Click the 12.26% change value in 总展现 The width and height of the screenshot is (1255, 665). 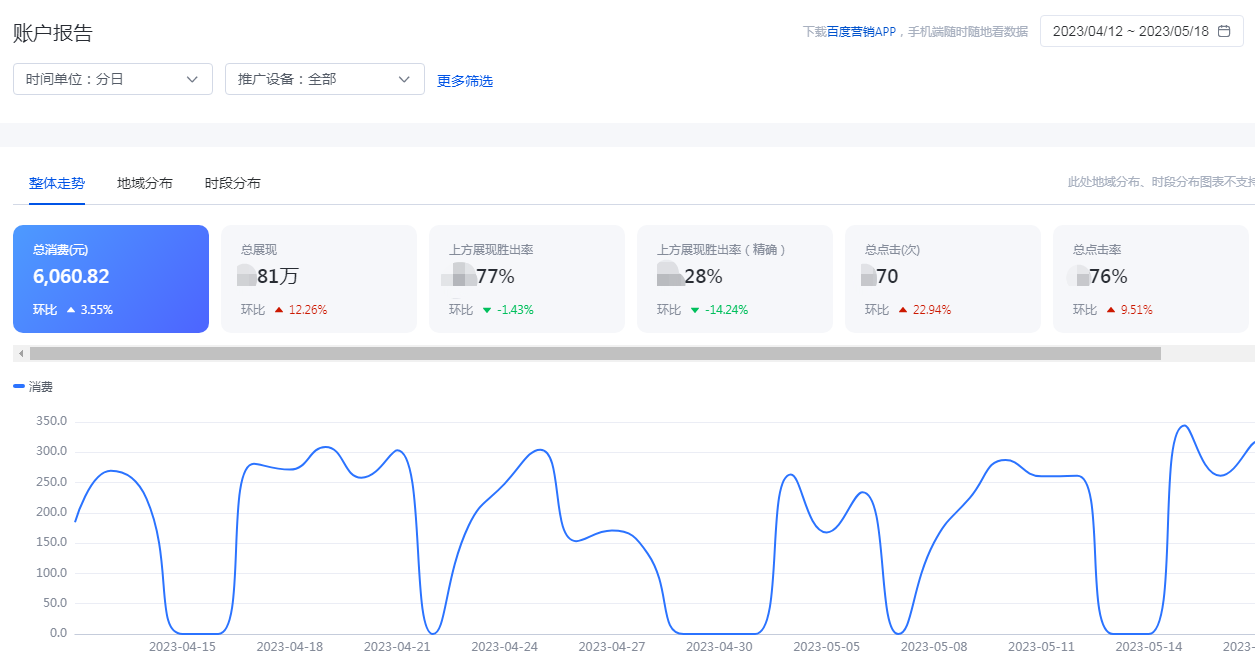pyautogui.click(x=308, y=310)
